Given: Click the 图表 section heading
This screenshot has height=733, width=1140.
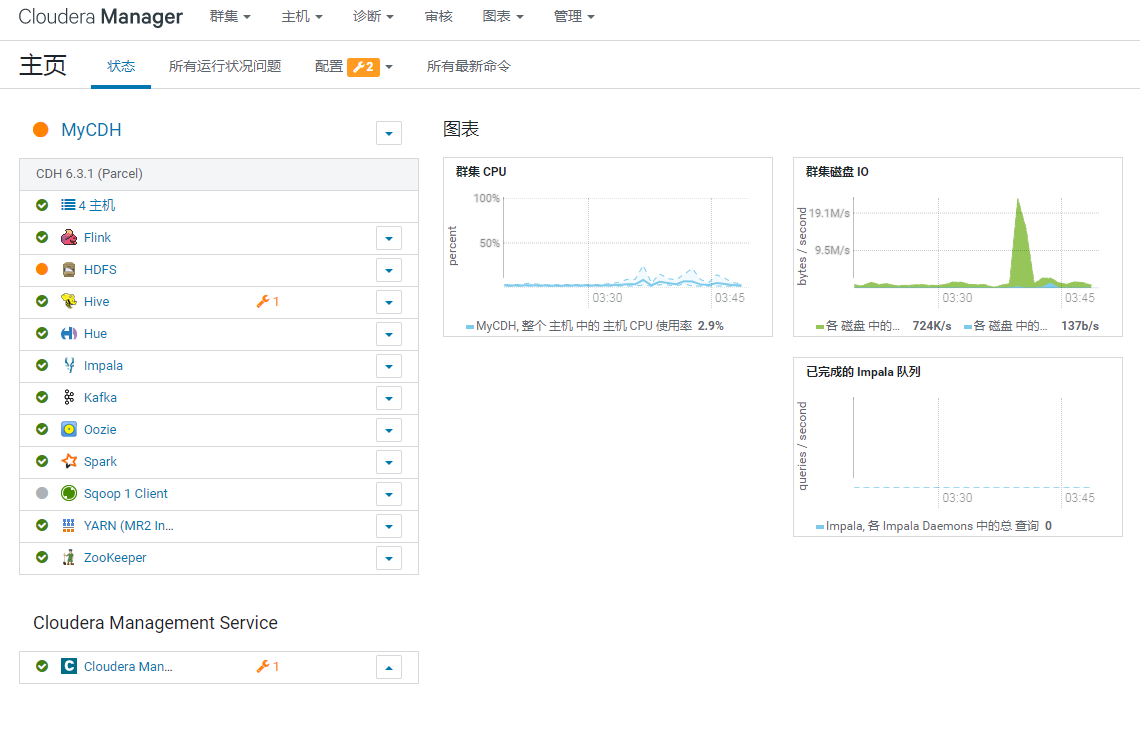Looking at the screenshot, I should click(x=461, y=129).
